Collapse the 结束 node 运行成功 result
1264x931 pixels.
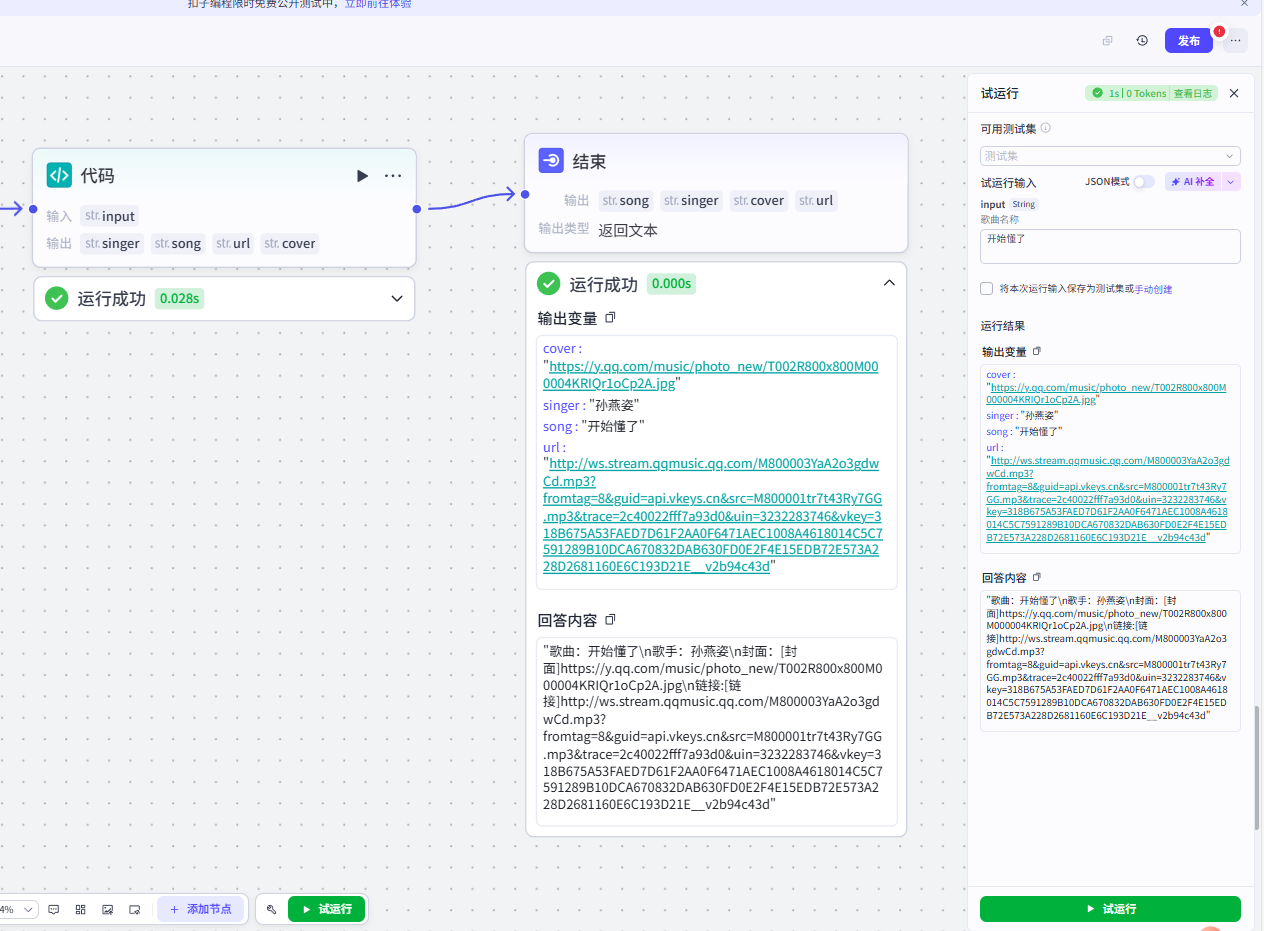pos(889,283)
